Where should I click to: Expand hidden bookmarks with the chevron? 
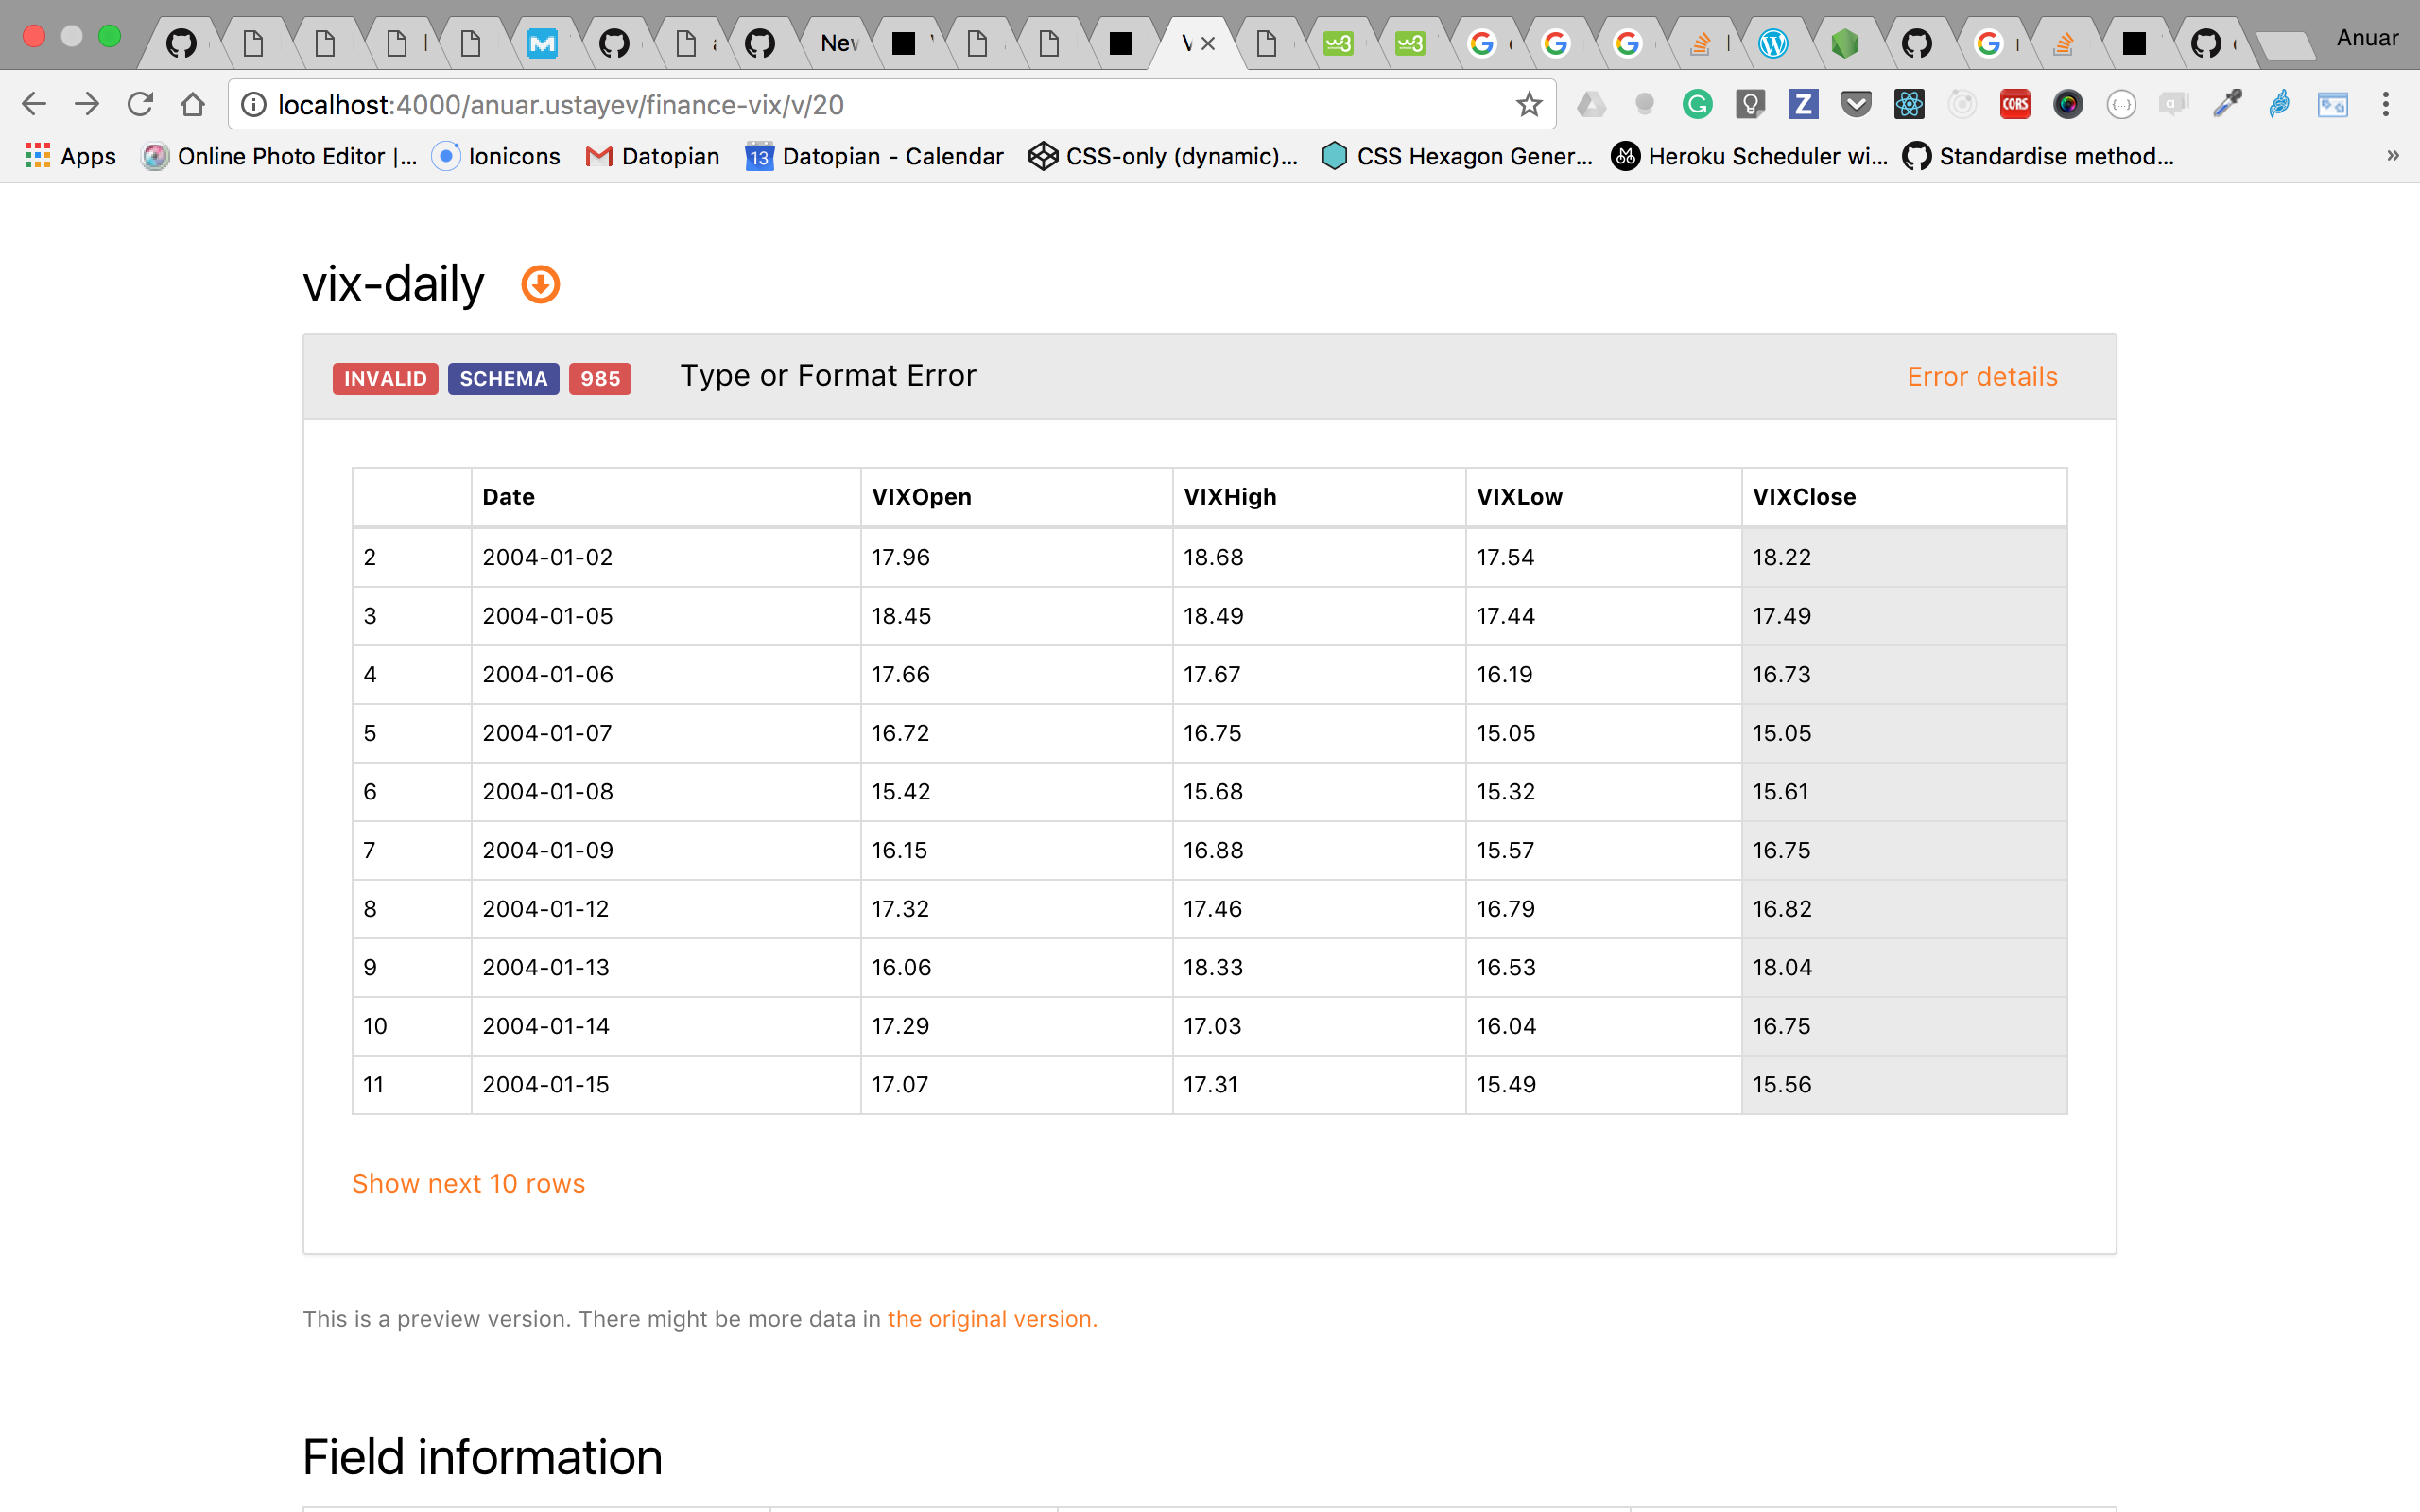coord(2392,156)
